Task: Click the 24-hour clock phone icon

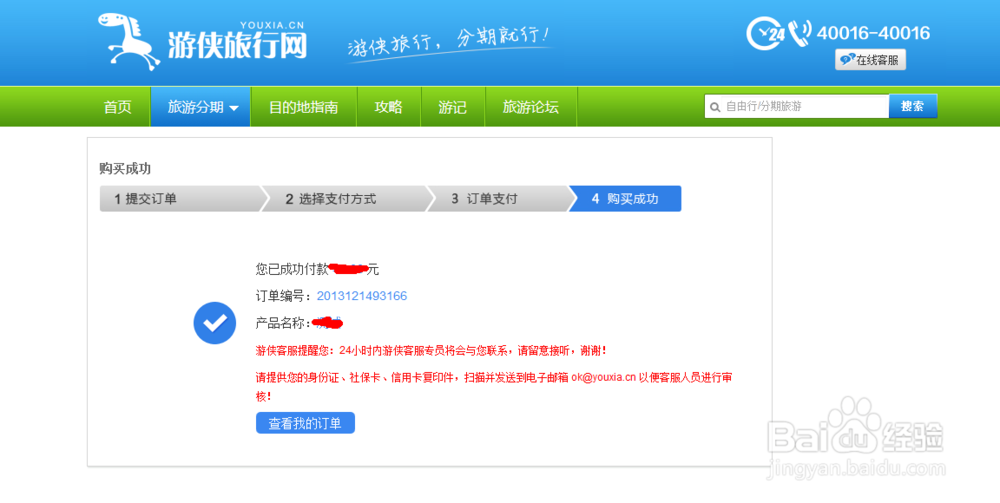Action: click(779, 33)
